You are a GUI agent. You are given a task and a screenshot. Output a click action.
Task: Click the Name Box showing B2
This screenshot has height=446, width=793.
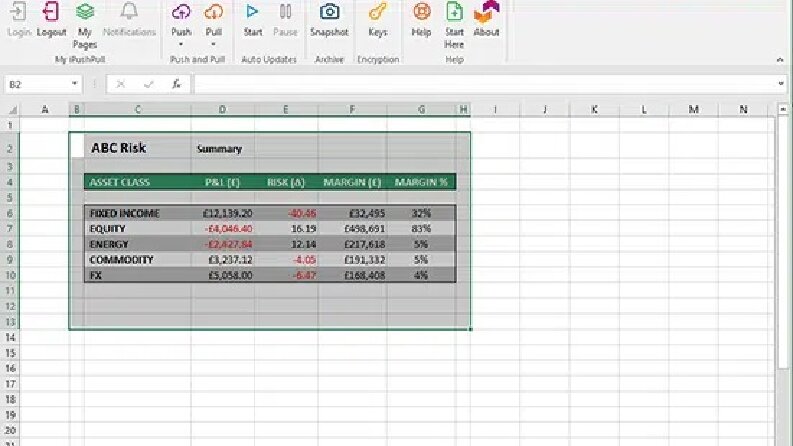tap(36, 84)
